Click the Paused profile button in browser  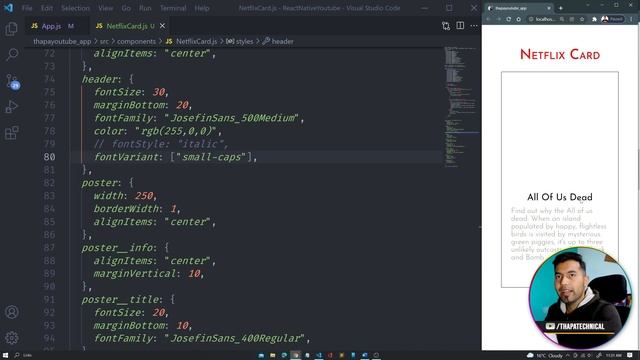[613, 19]
